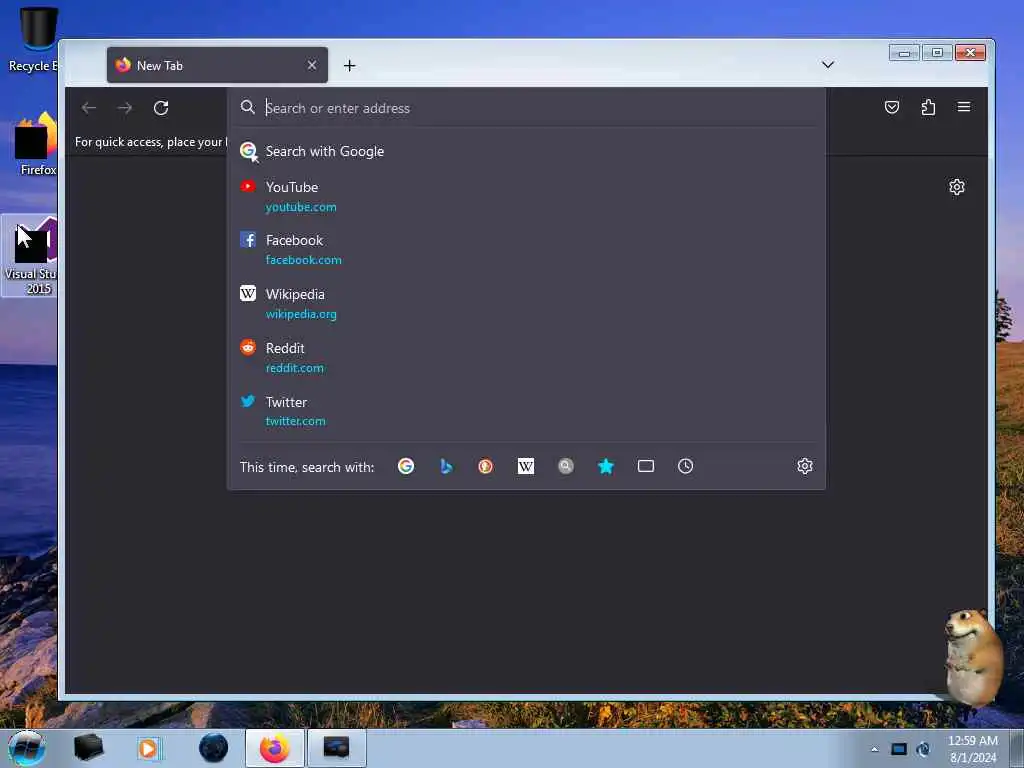Search this time with Wikipedia icon
This screenshot has height=768, width=1024.
pyautogui.click(x=526, y=466)
